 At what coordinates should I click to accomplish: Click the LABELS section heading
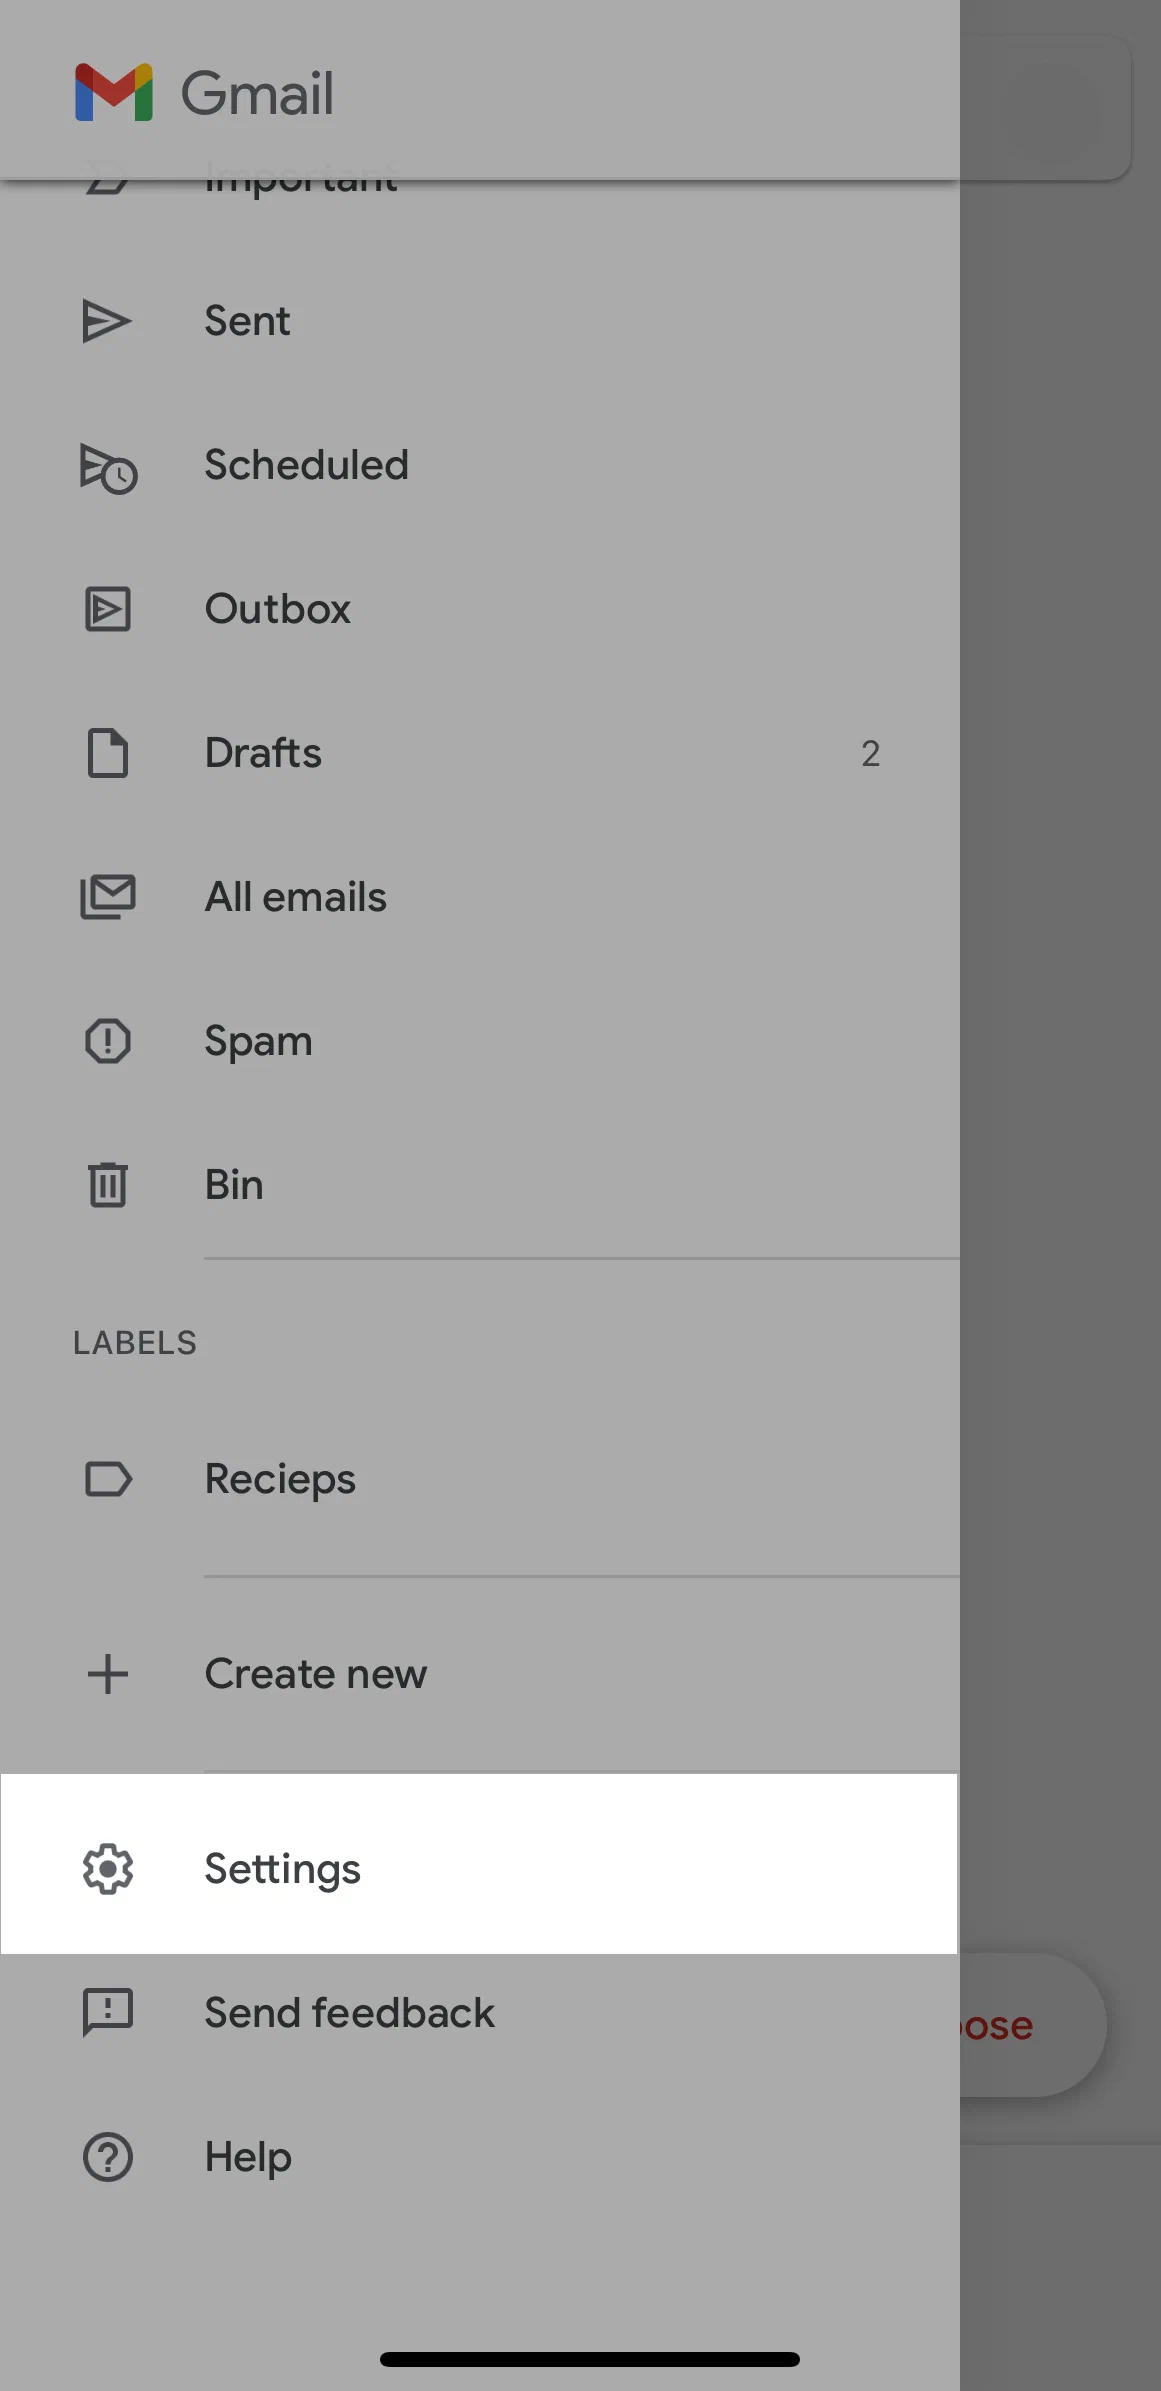point(135,1343)
